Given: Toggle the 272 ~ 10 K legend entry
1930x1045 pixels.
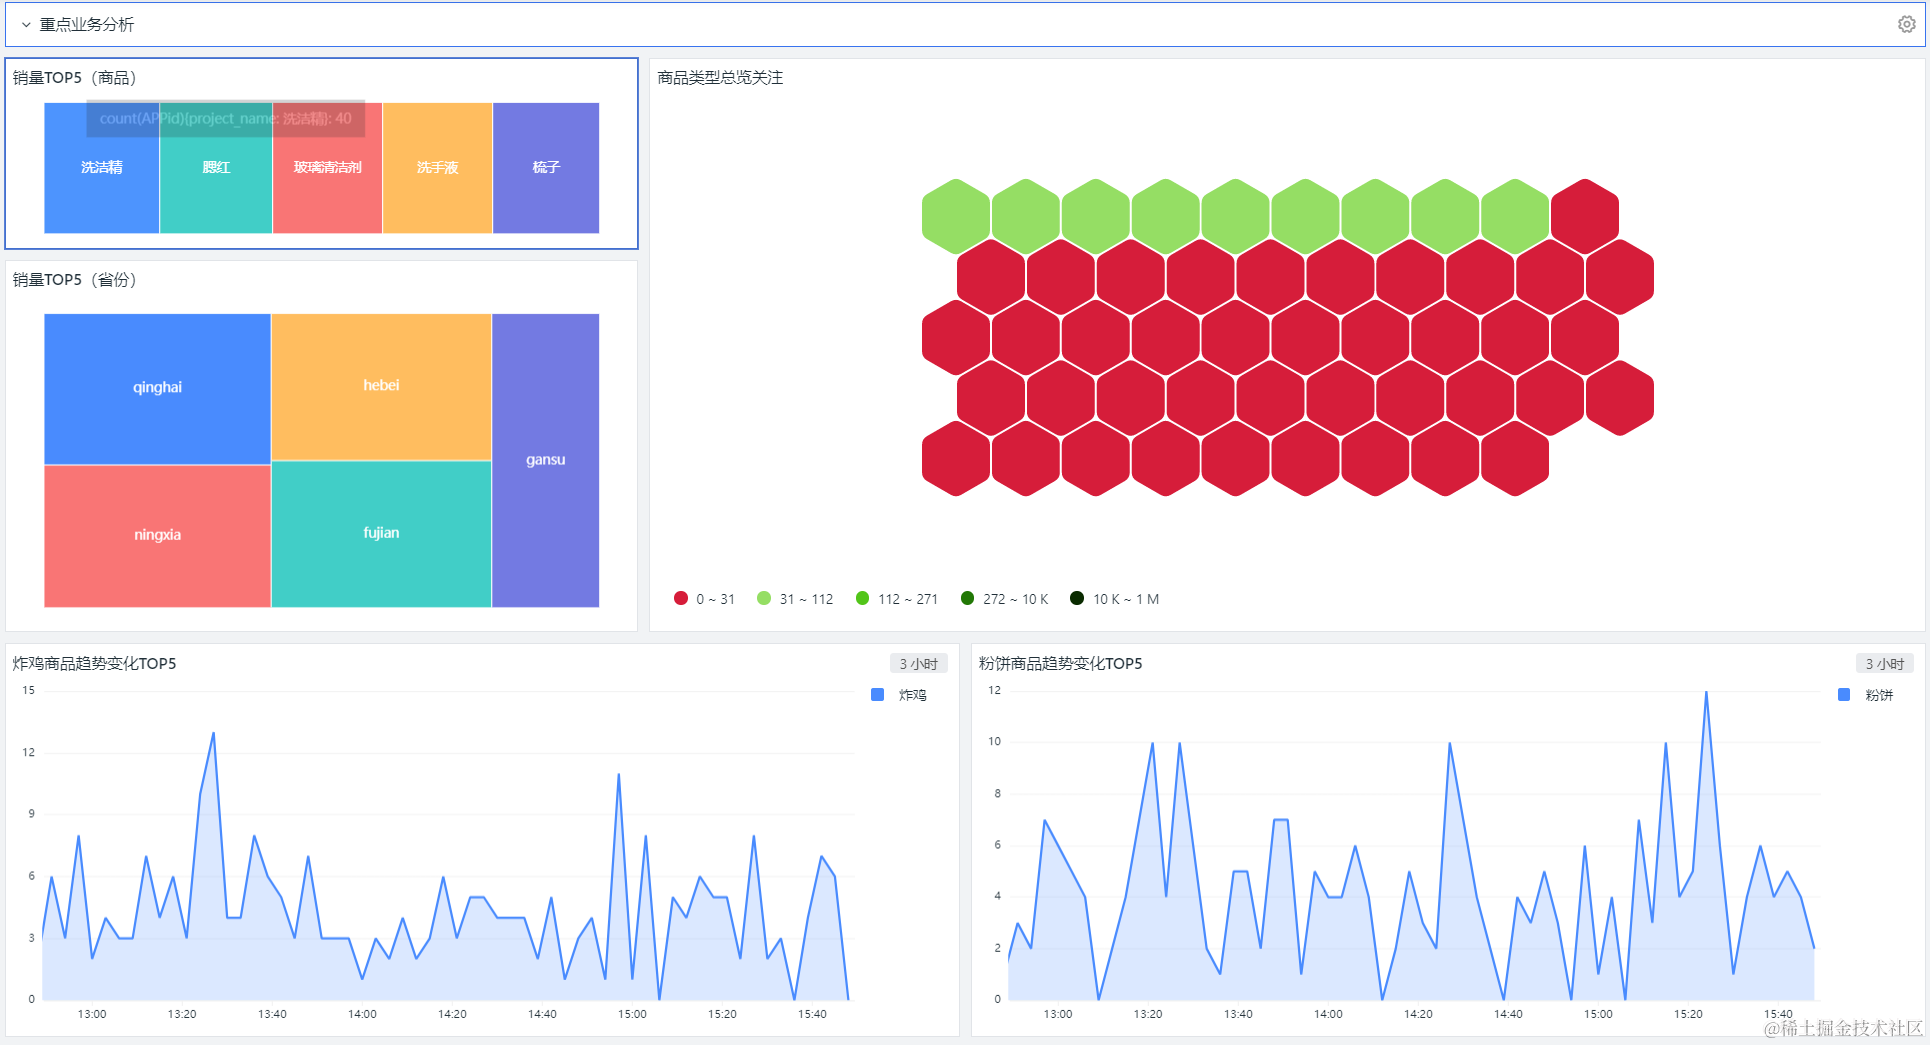Looking at the screenshot, I should 1004,599.
